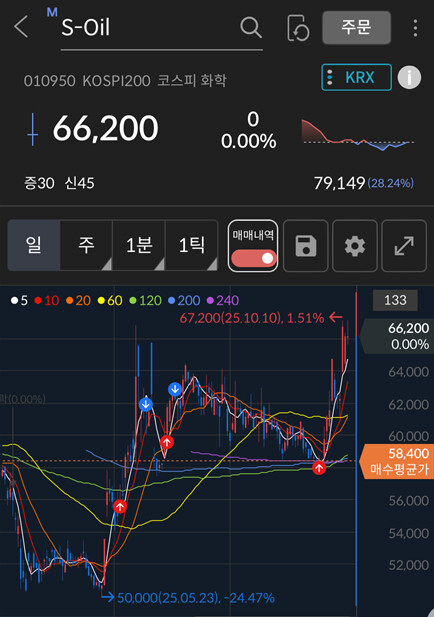
Task: Tap the 신45 credit label
Action: pyautogui.click(x=79, y=183)
